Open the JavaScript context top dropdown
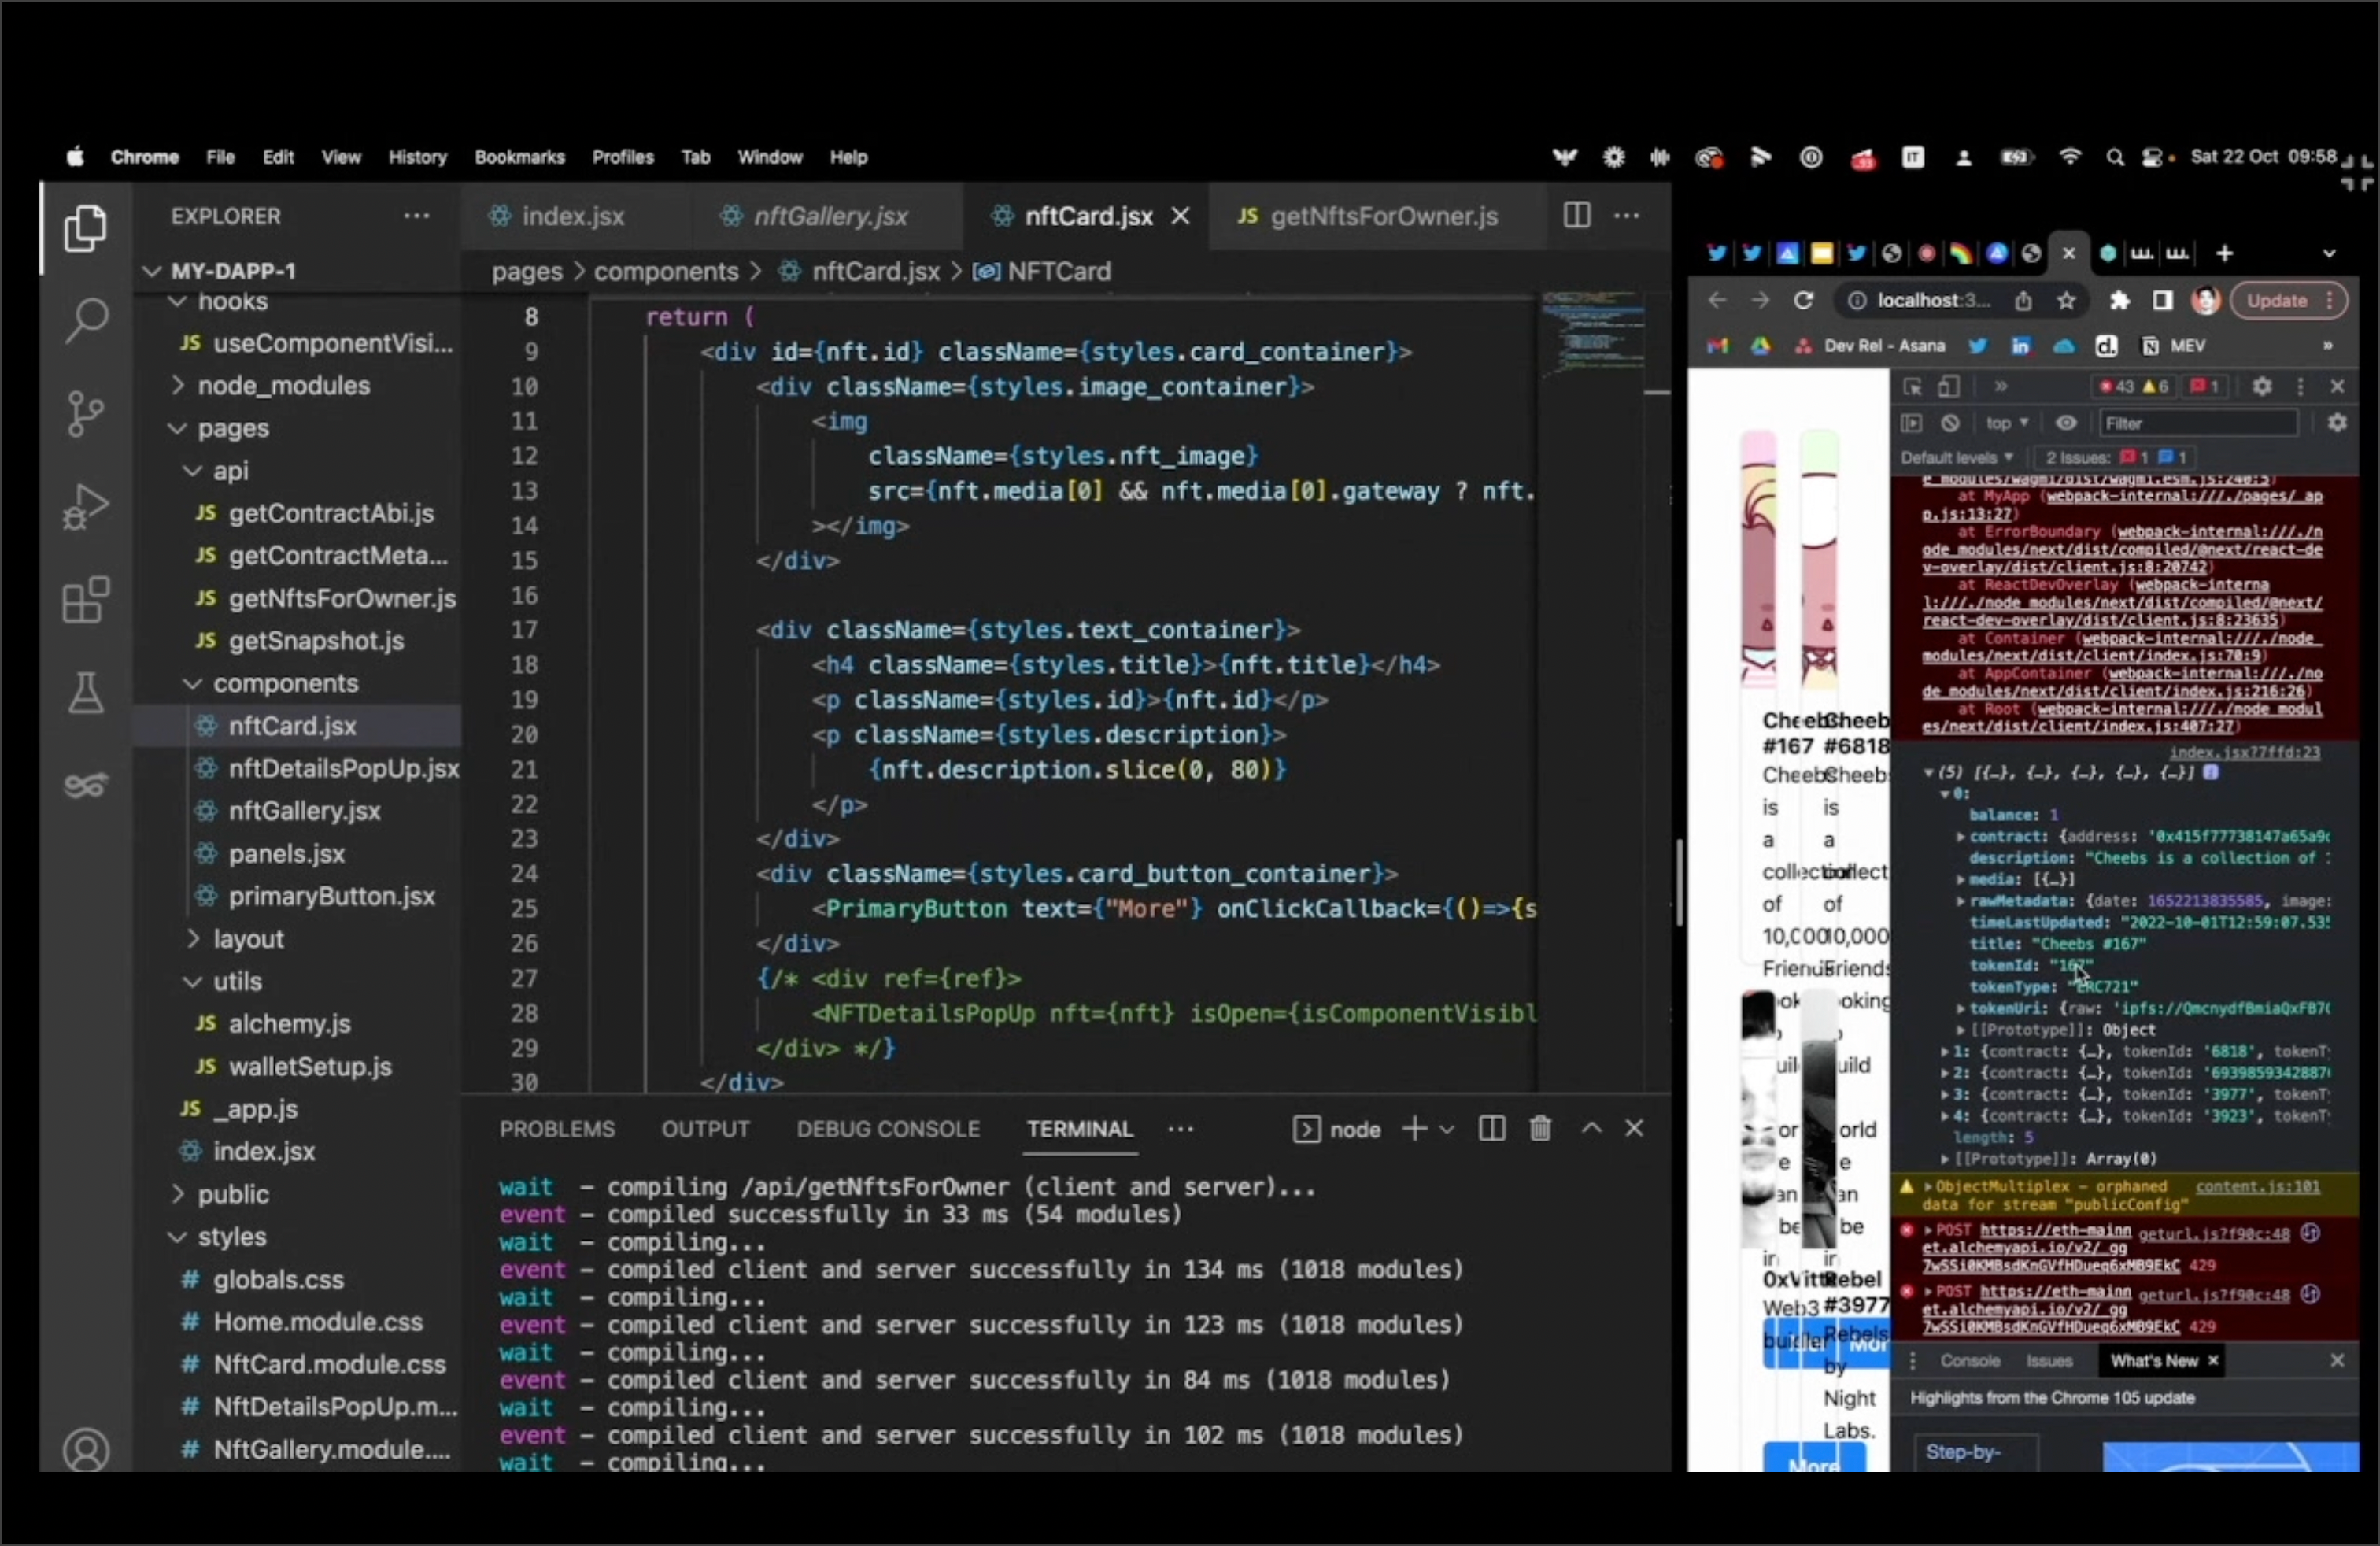Image resolution: width=2380 pixels, height=1546 pixels. click(x=2006, y=423)
